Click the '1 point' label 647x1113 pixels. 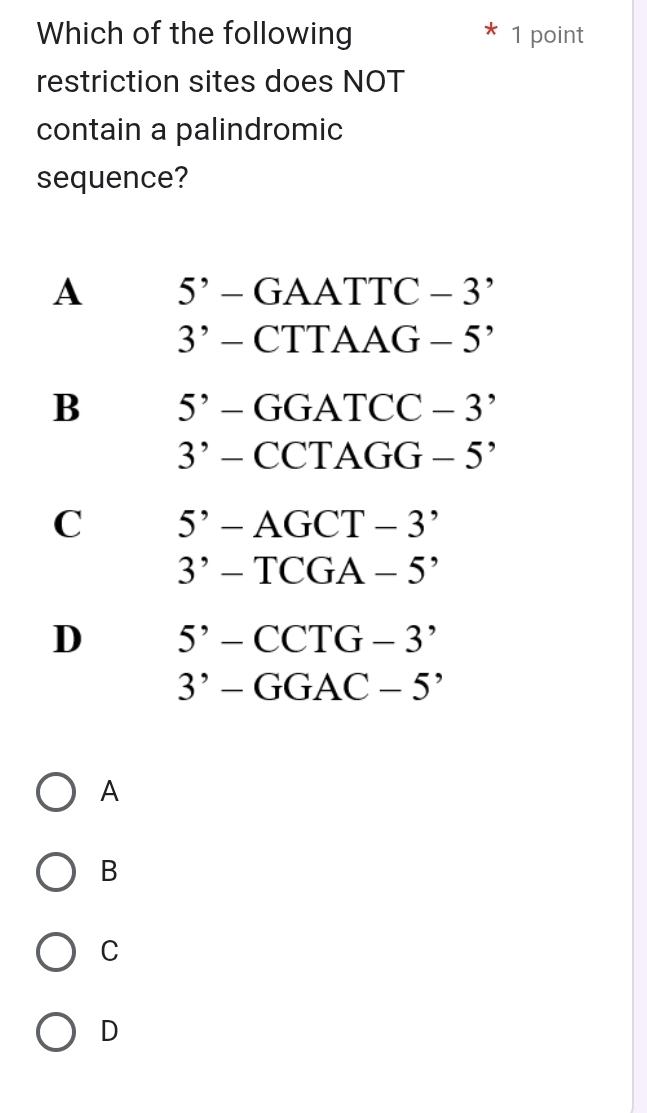pos(547,36)
